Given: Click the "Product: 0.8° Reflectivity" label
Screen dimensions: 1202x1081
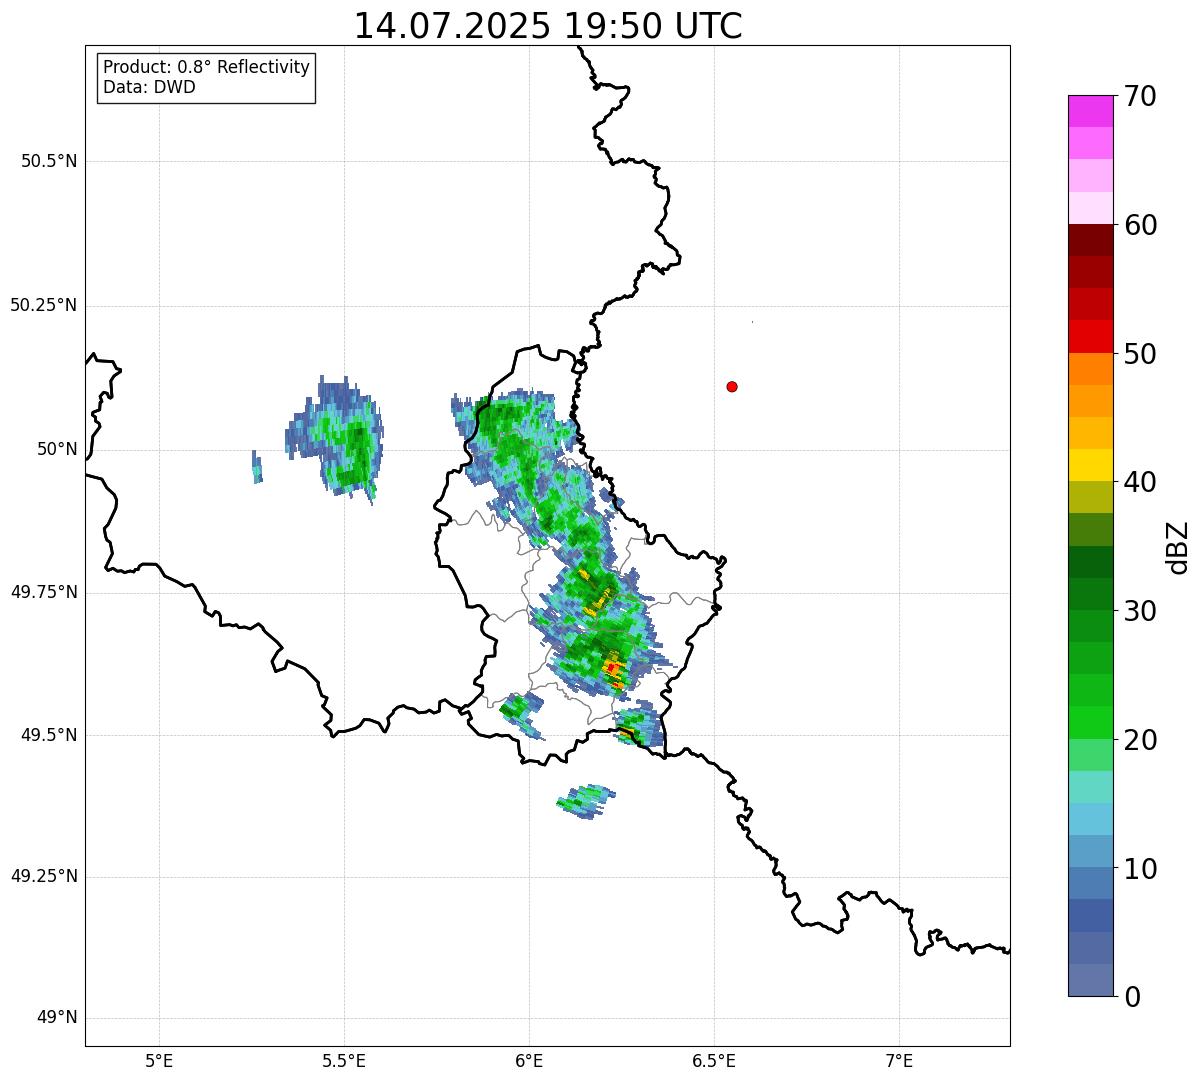Looking at the screenshot, I should [x=207, y=67].
